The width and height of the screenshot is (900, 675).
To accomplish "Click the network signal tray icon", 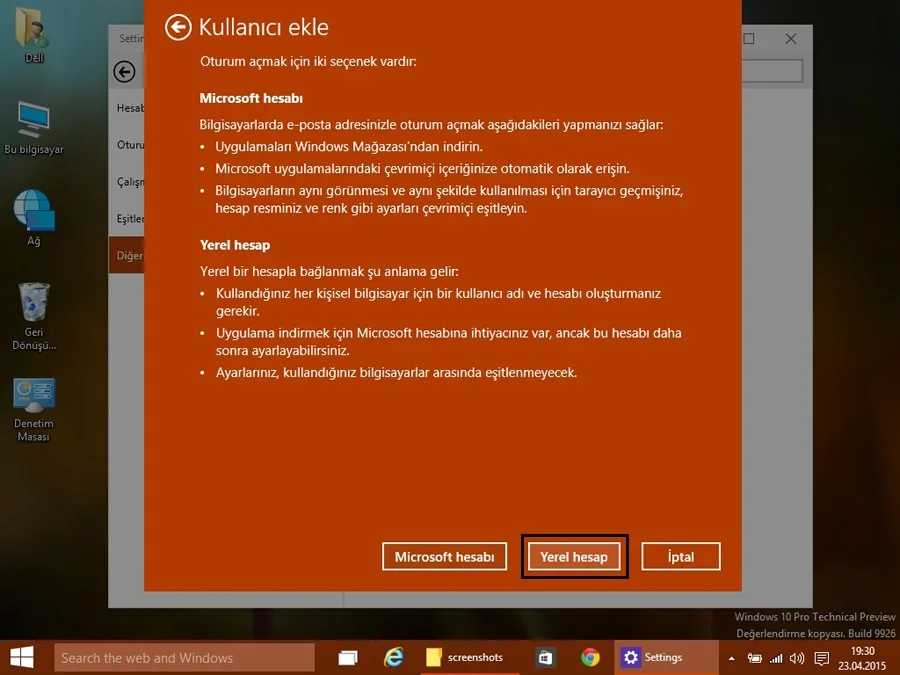I will [775, 659].
